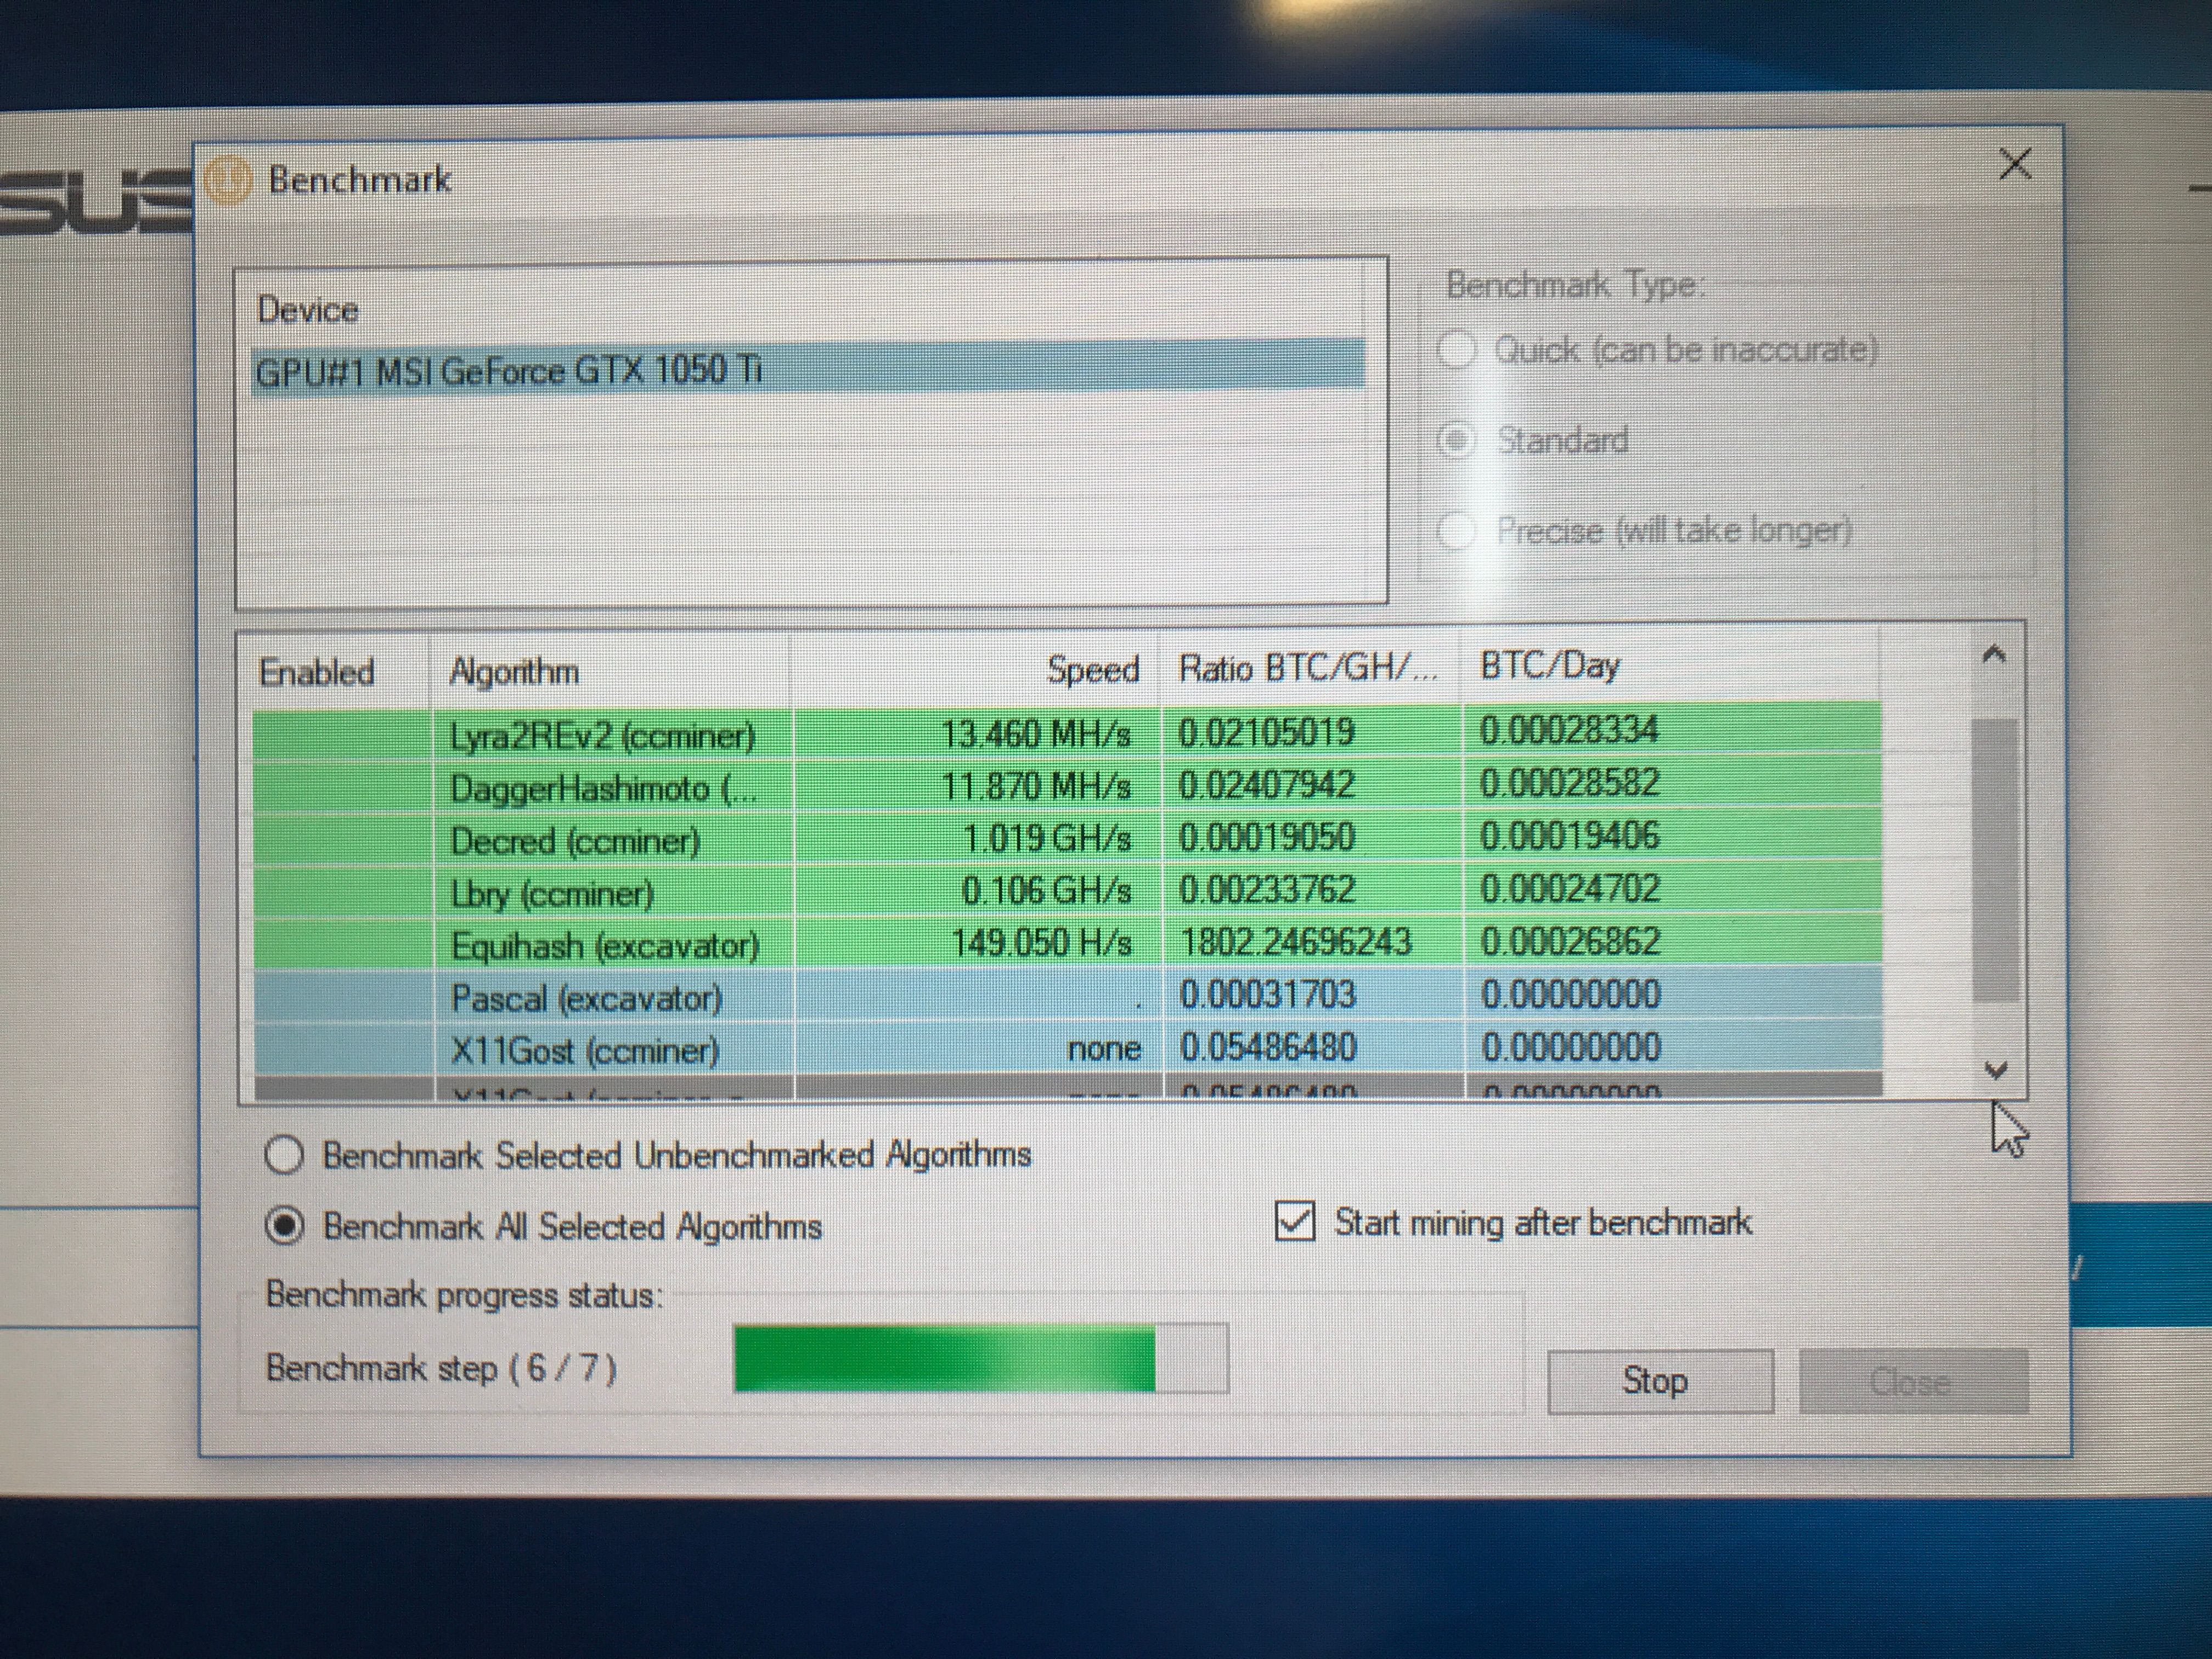Image resolution: width=2212 pixels, height=1659 pixels.
Task: Click BTC/Day value 0.00019406
Action: [1570, 835]
